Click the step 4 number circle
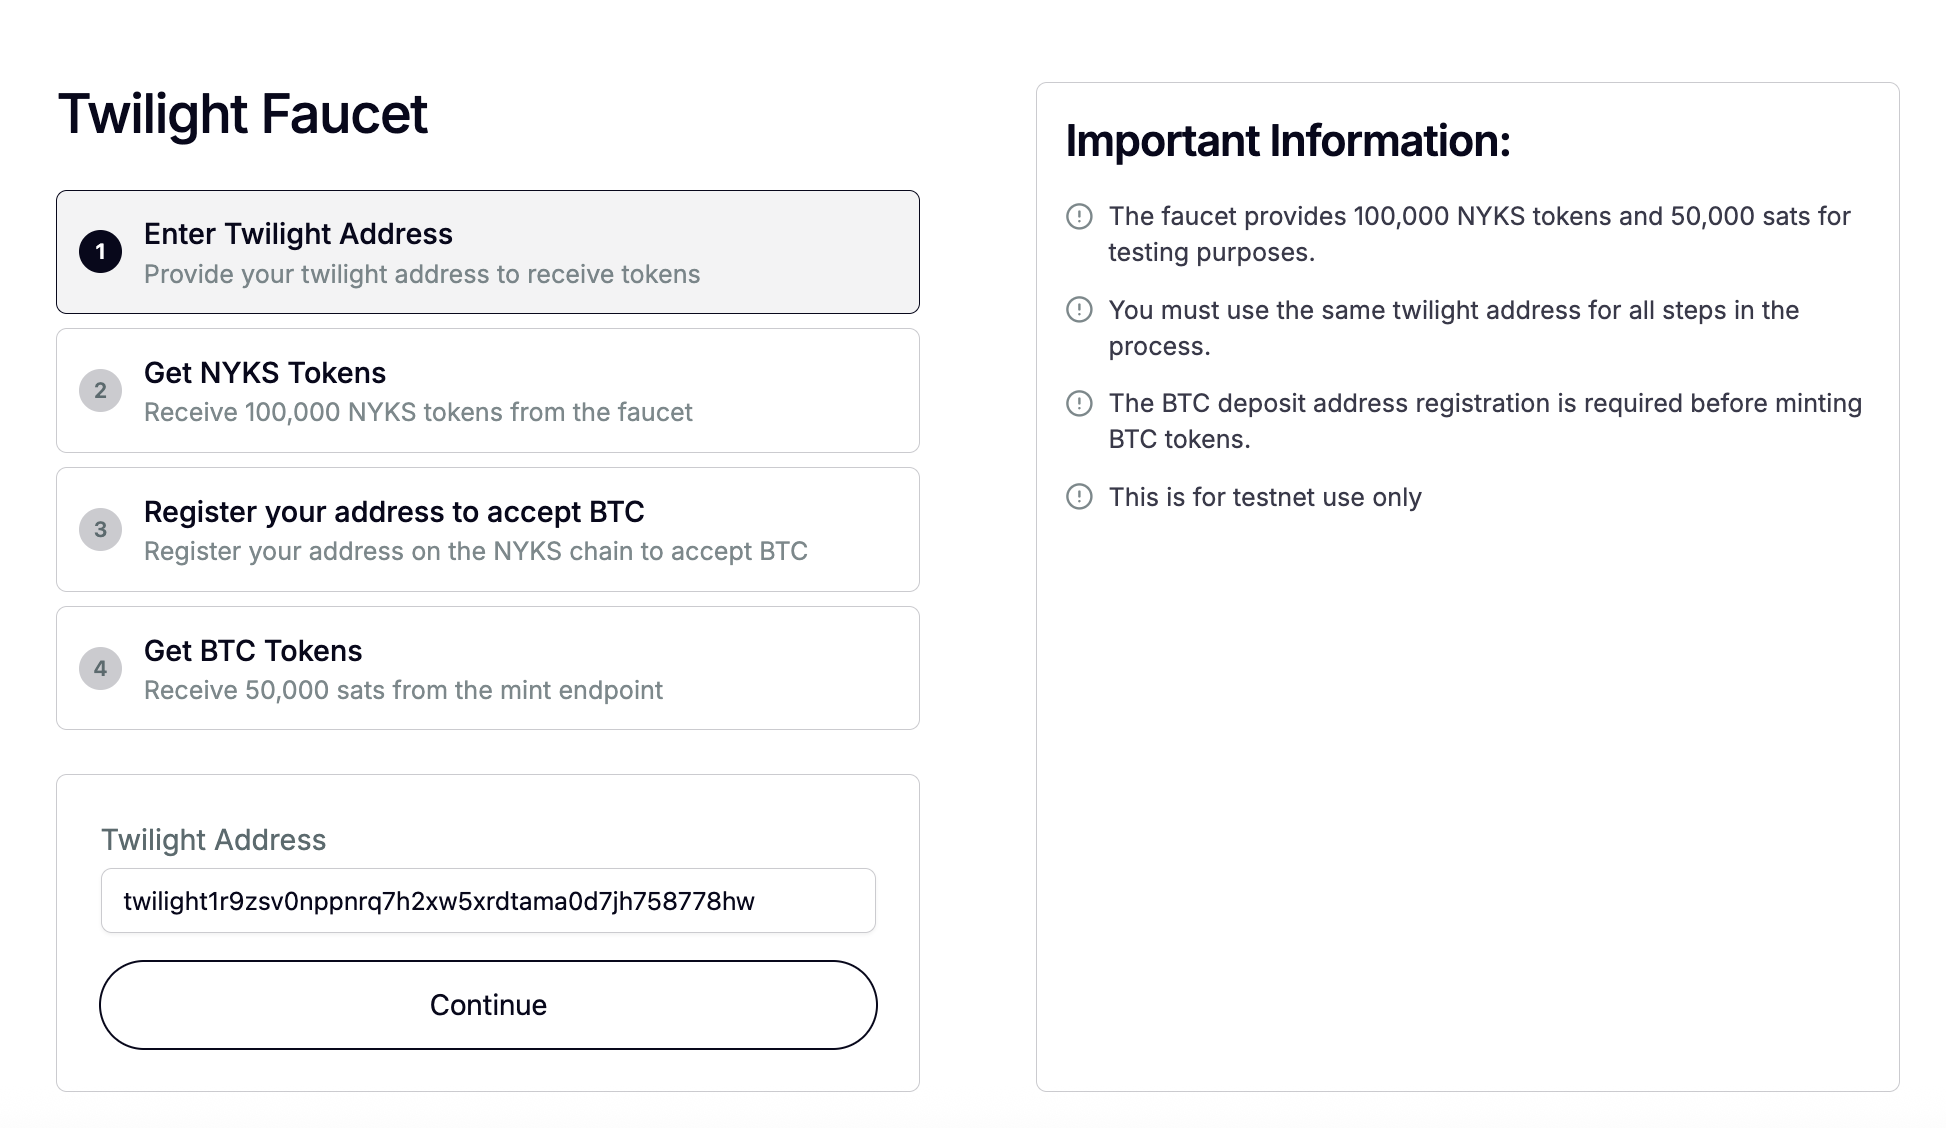Viewport: 1946px width, 1128px height. click(100, 669)
